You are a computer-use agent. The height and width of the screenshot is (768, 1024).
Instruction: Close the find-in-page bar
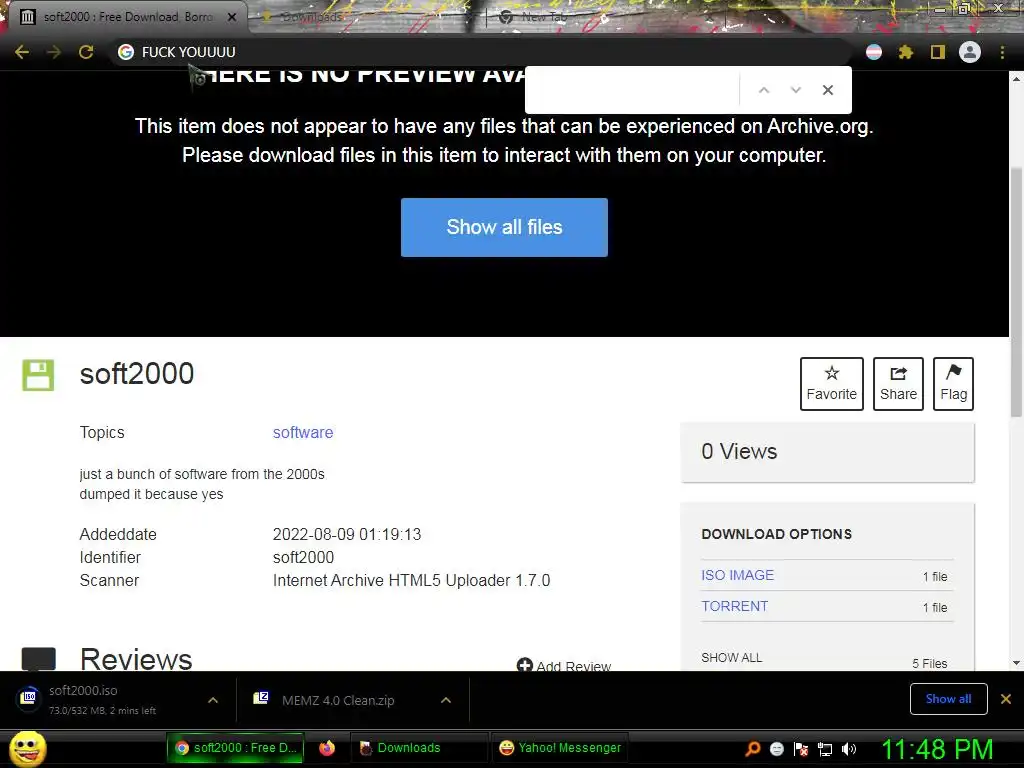pos(827,90)
